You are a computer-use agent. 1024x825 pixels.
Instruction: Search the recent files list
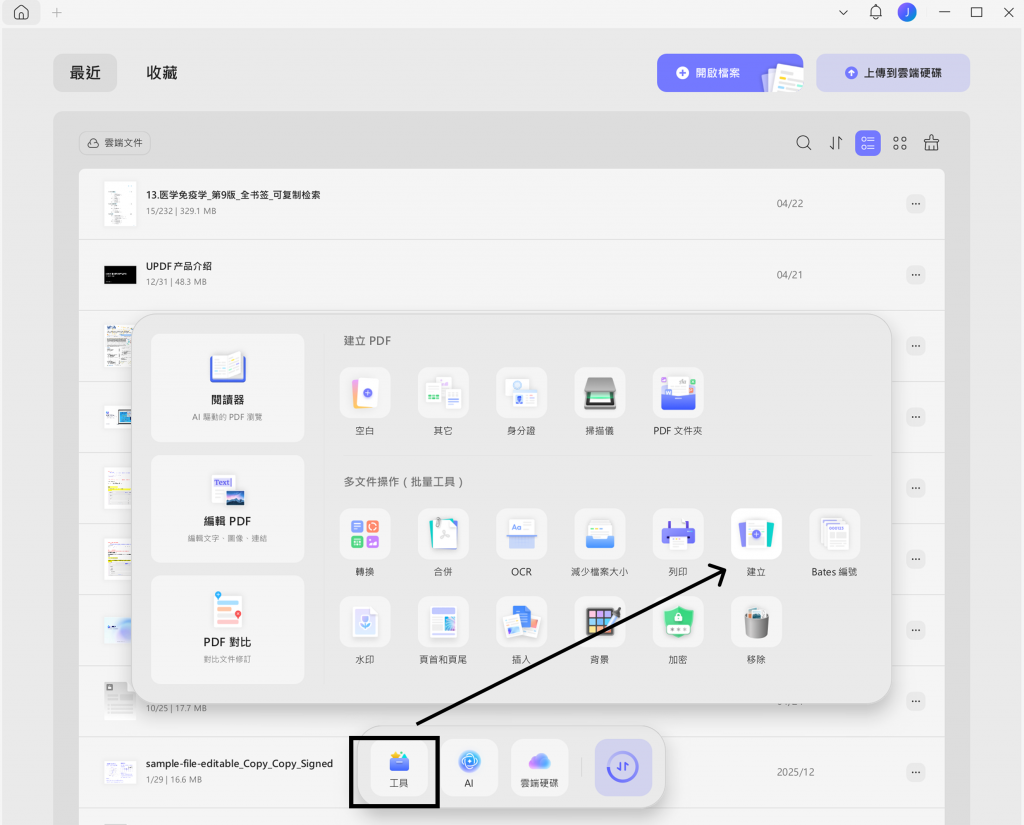pyautogui.click(x=804, y=143)
